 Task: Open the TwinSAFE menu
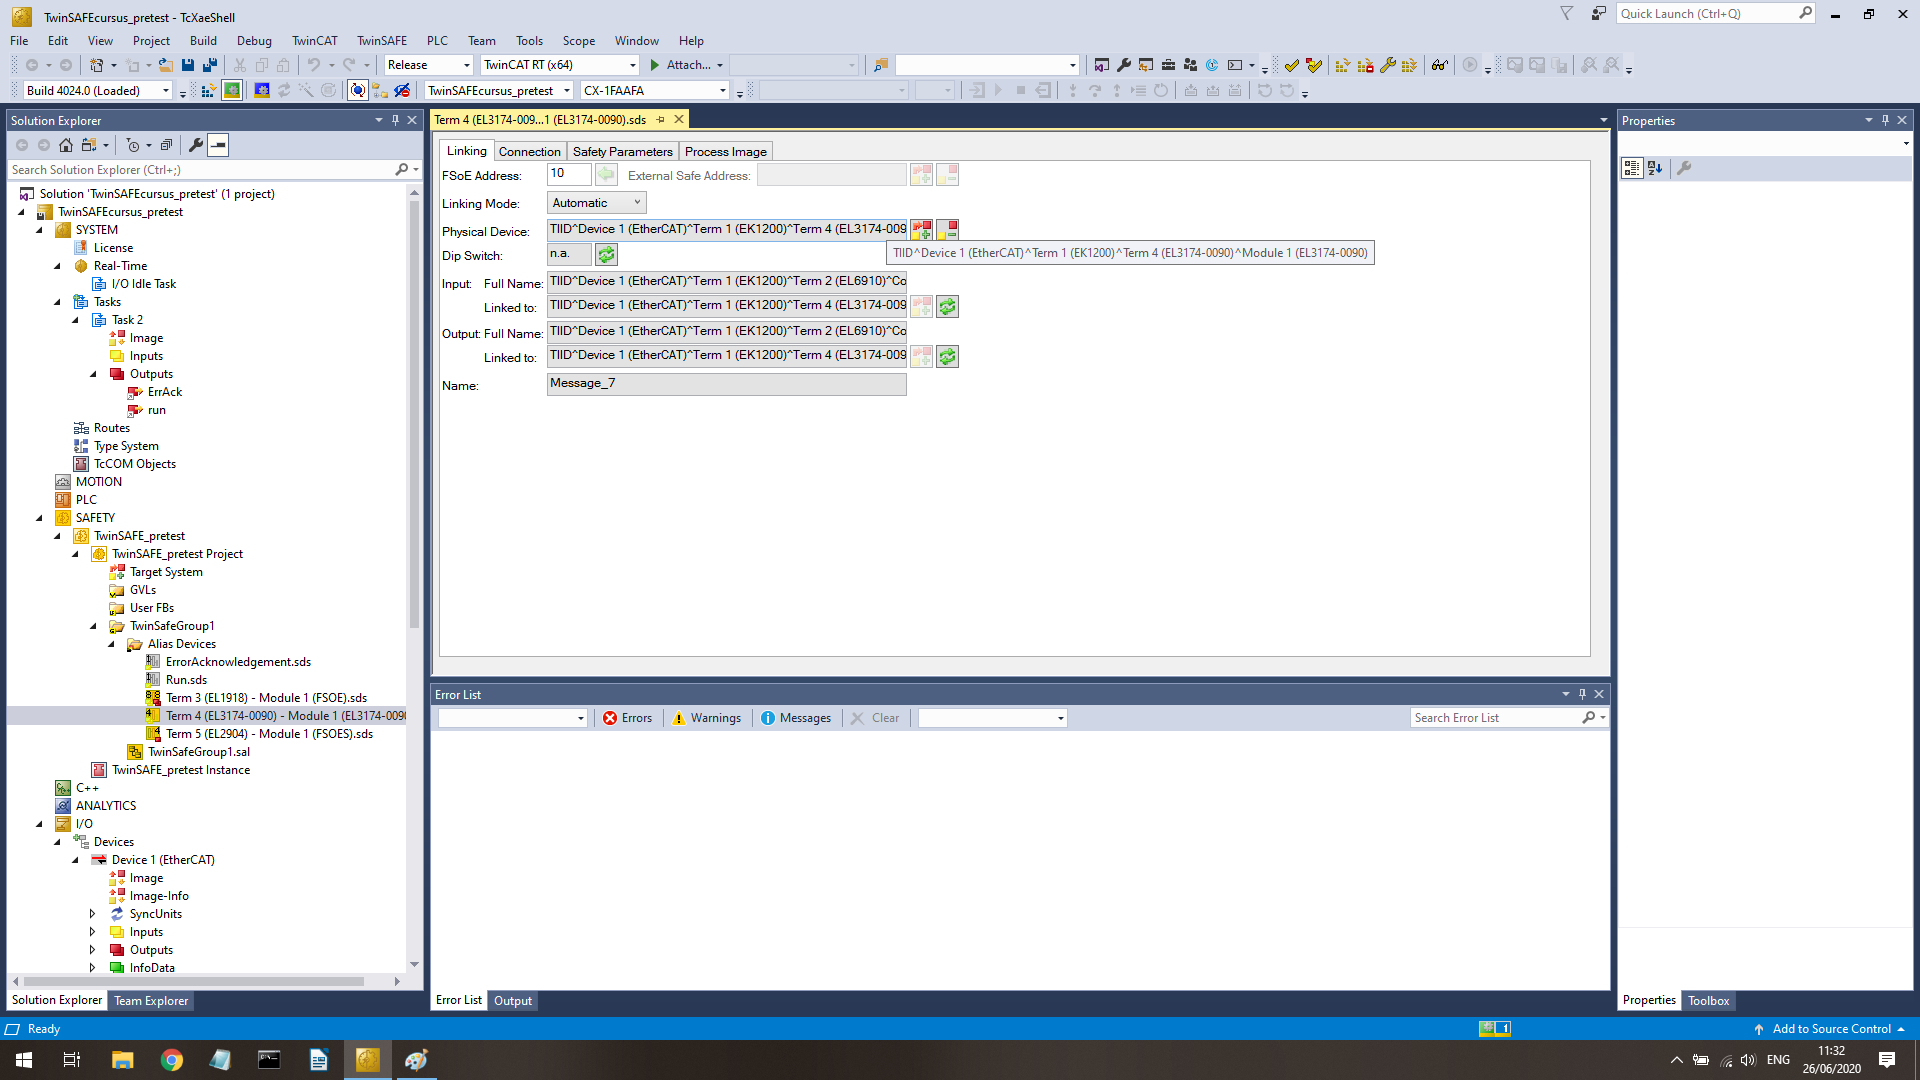pos(381,41)
